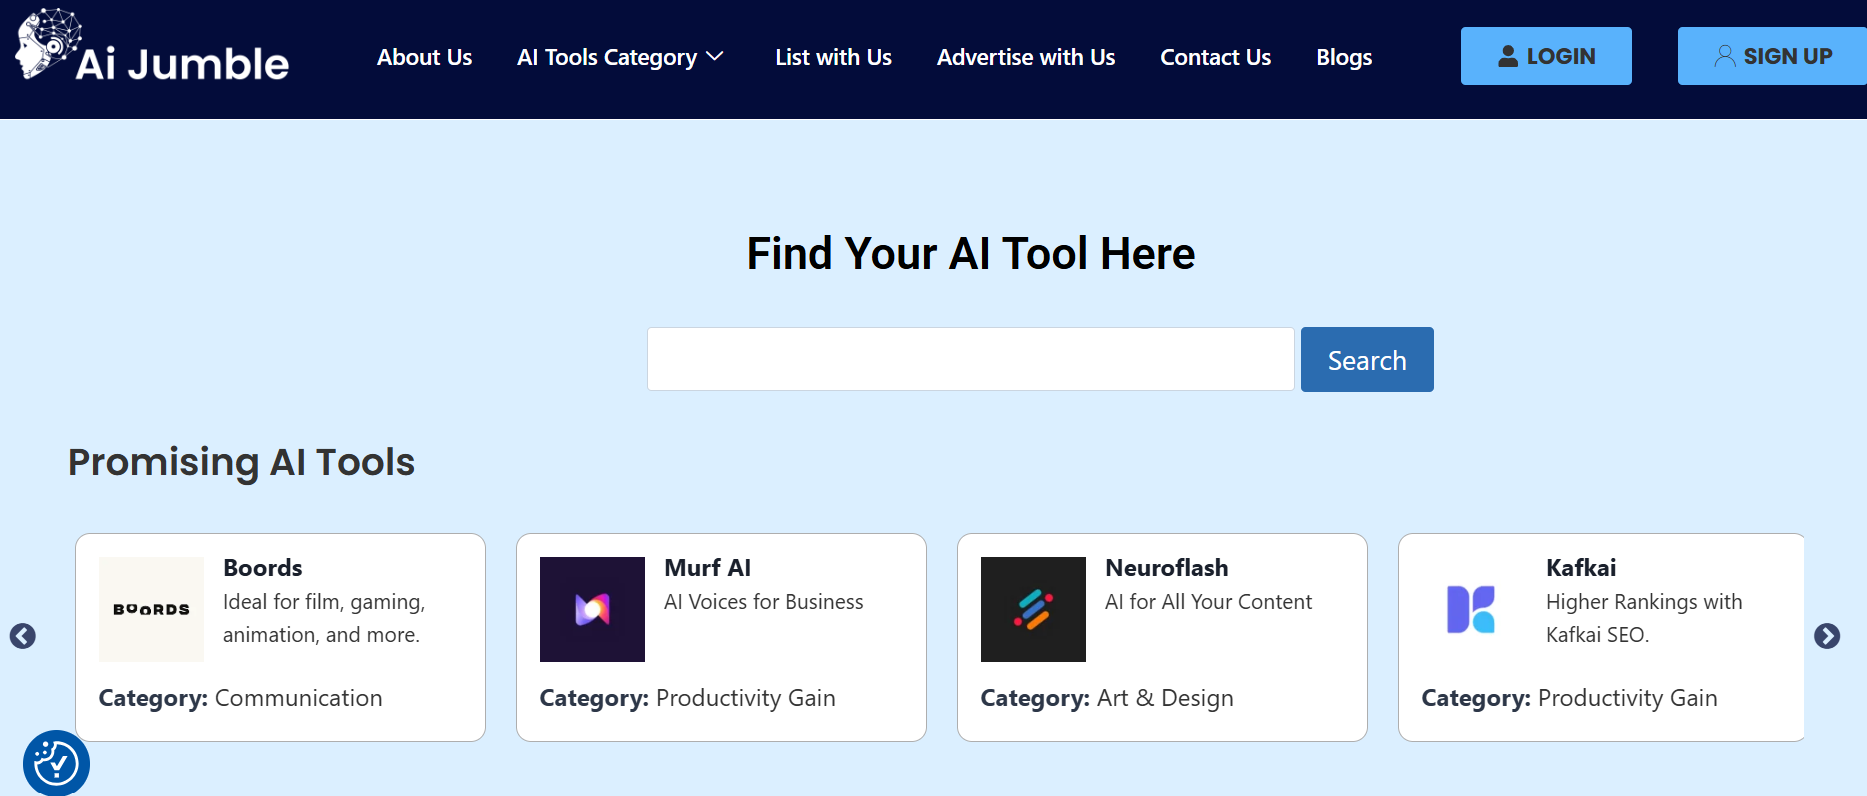Click 'Ideal for film, gaming, animation' description

pyautogui.click(x=324, y=618)
